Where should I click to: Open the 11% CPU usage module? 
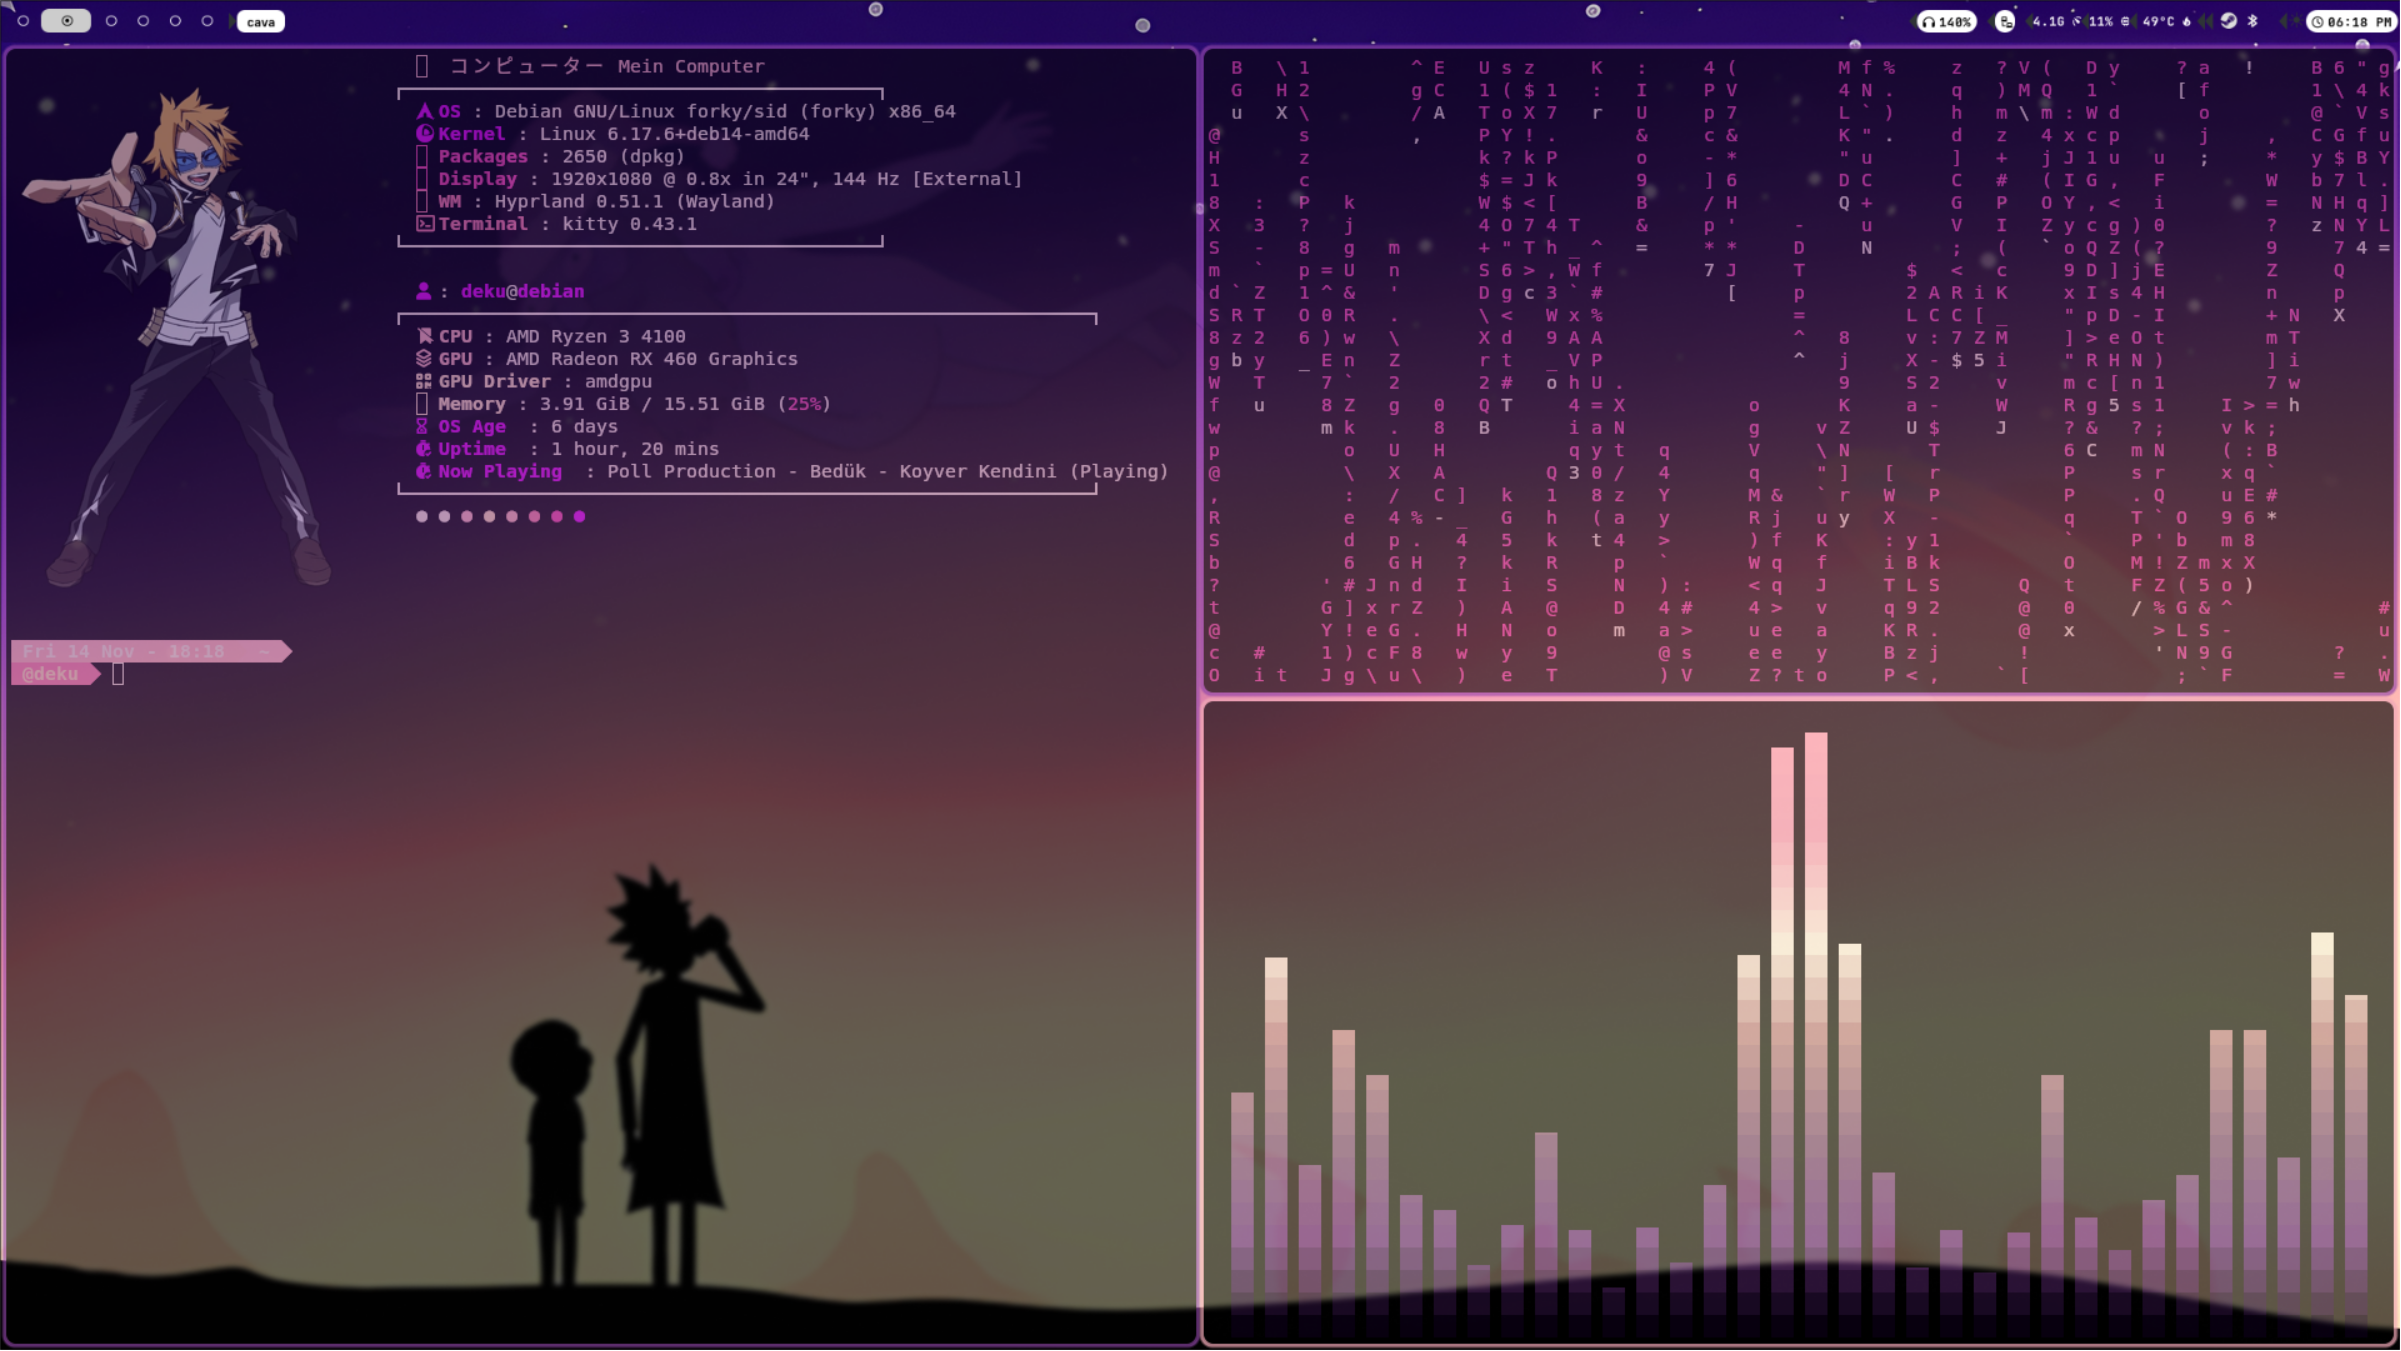pos(2101,21)
